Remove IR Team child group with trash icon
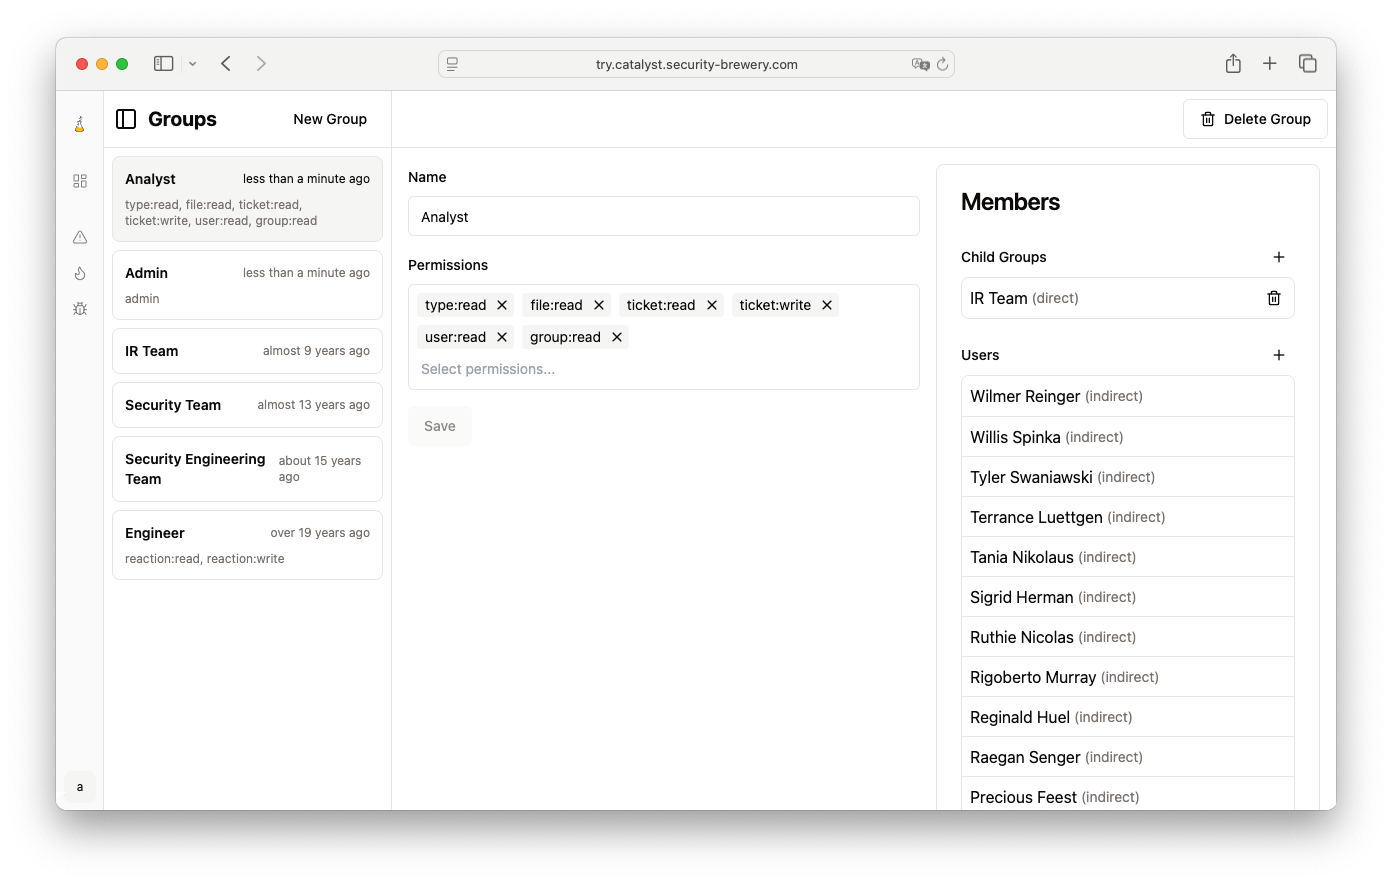The width and height of the screenshot is (1392, 884). (1273, 298)
